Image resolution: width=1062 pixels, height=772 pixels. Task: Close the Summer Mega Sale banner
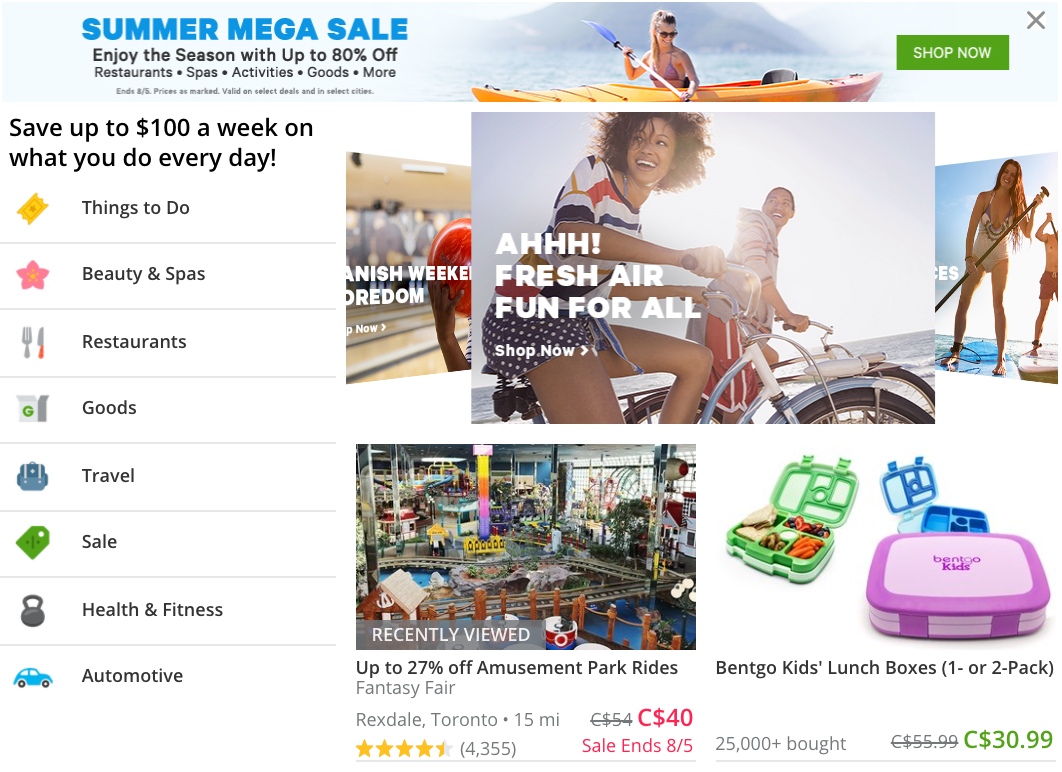click(1036, 20)
